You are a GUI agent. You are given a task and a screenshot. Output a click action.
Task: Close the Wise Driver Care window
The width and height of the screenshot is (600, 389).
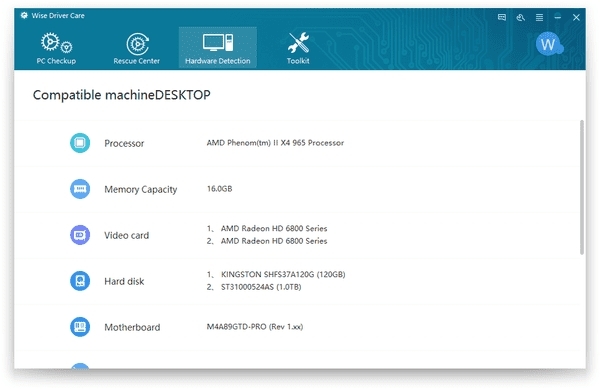click(576, 17)
